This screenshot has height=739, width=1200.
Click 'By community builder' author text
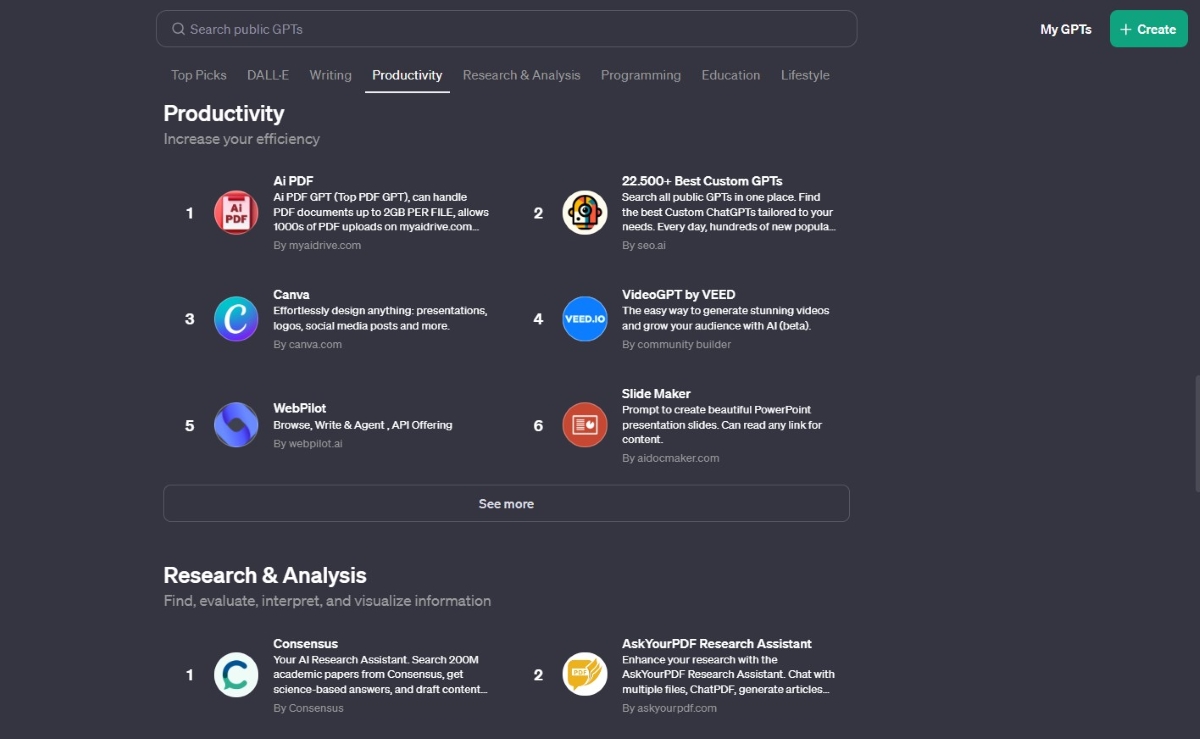coord(677,345)
